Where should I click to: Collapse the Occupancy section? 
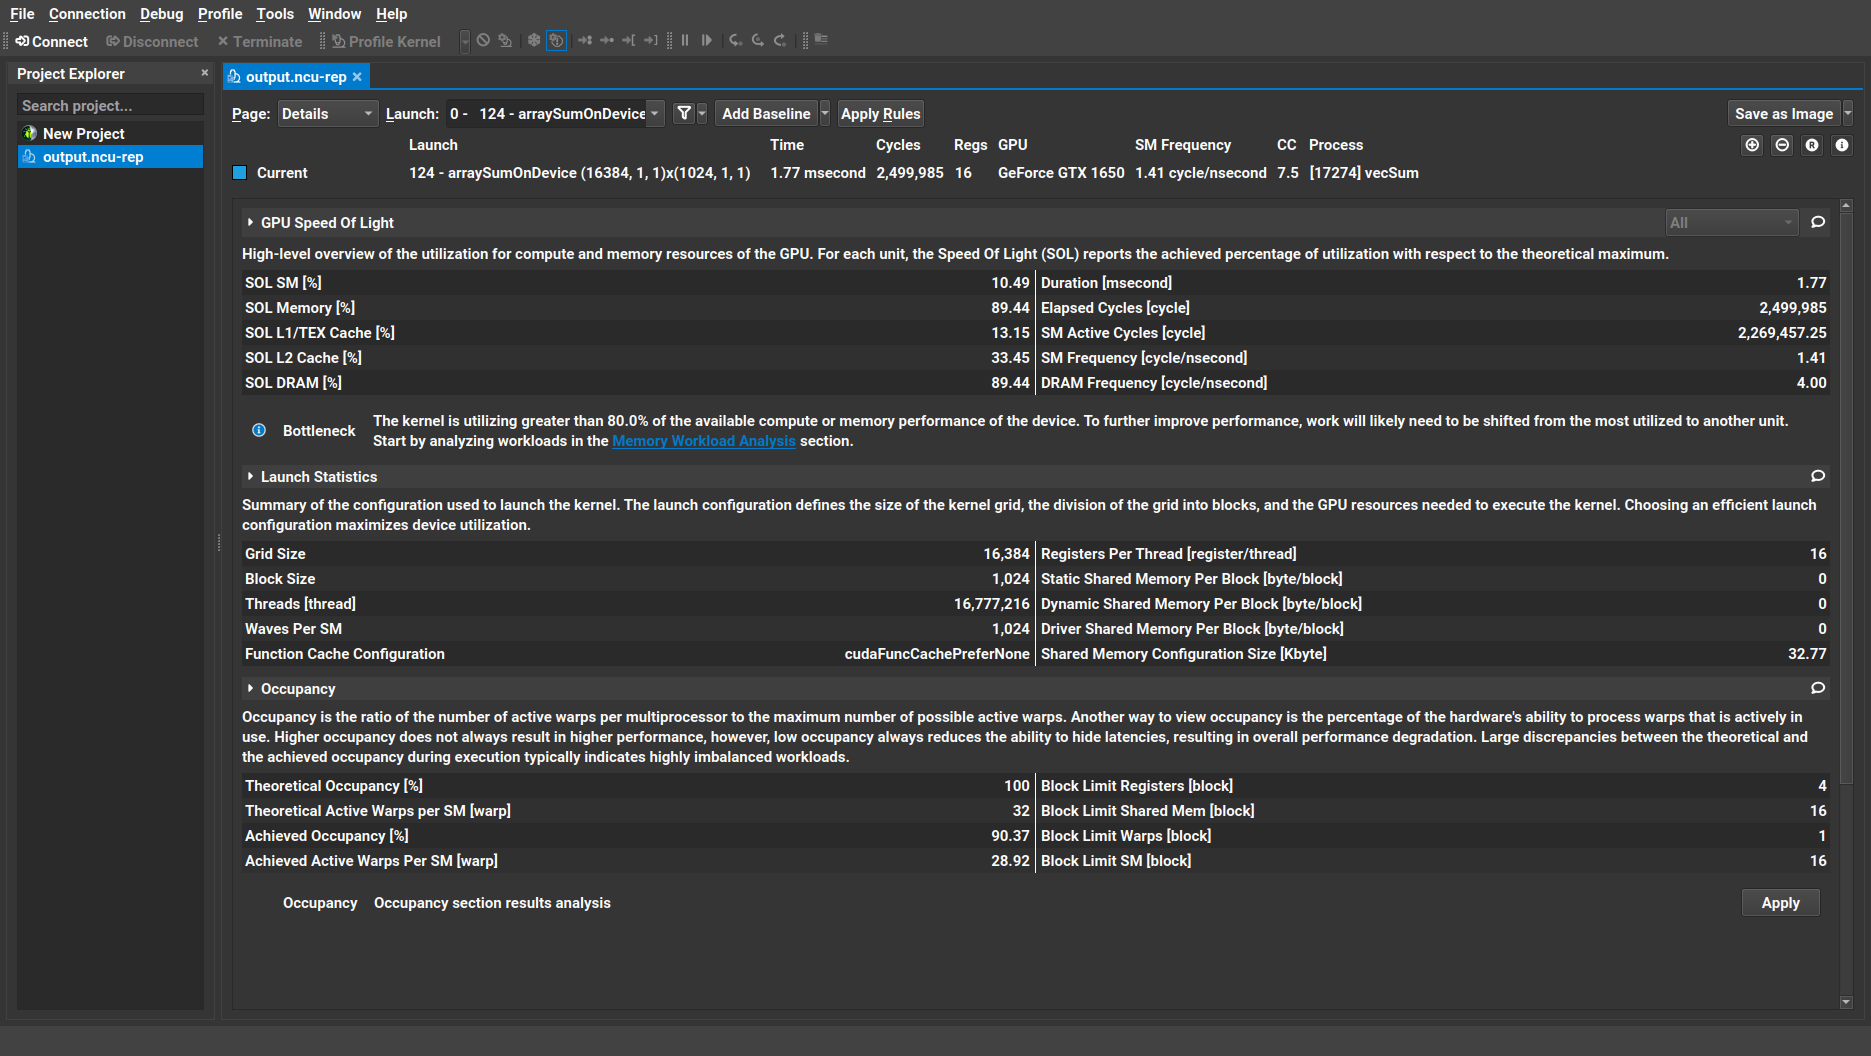tap(250, 689)
